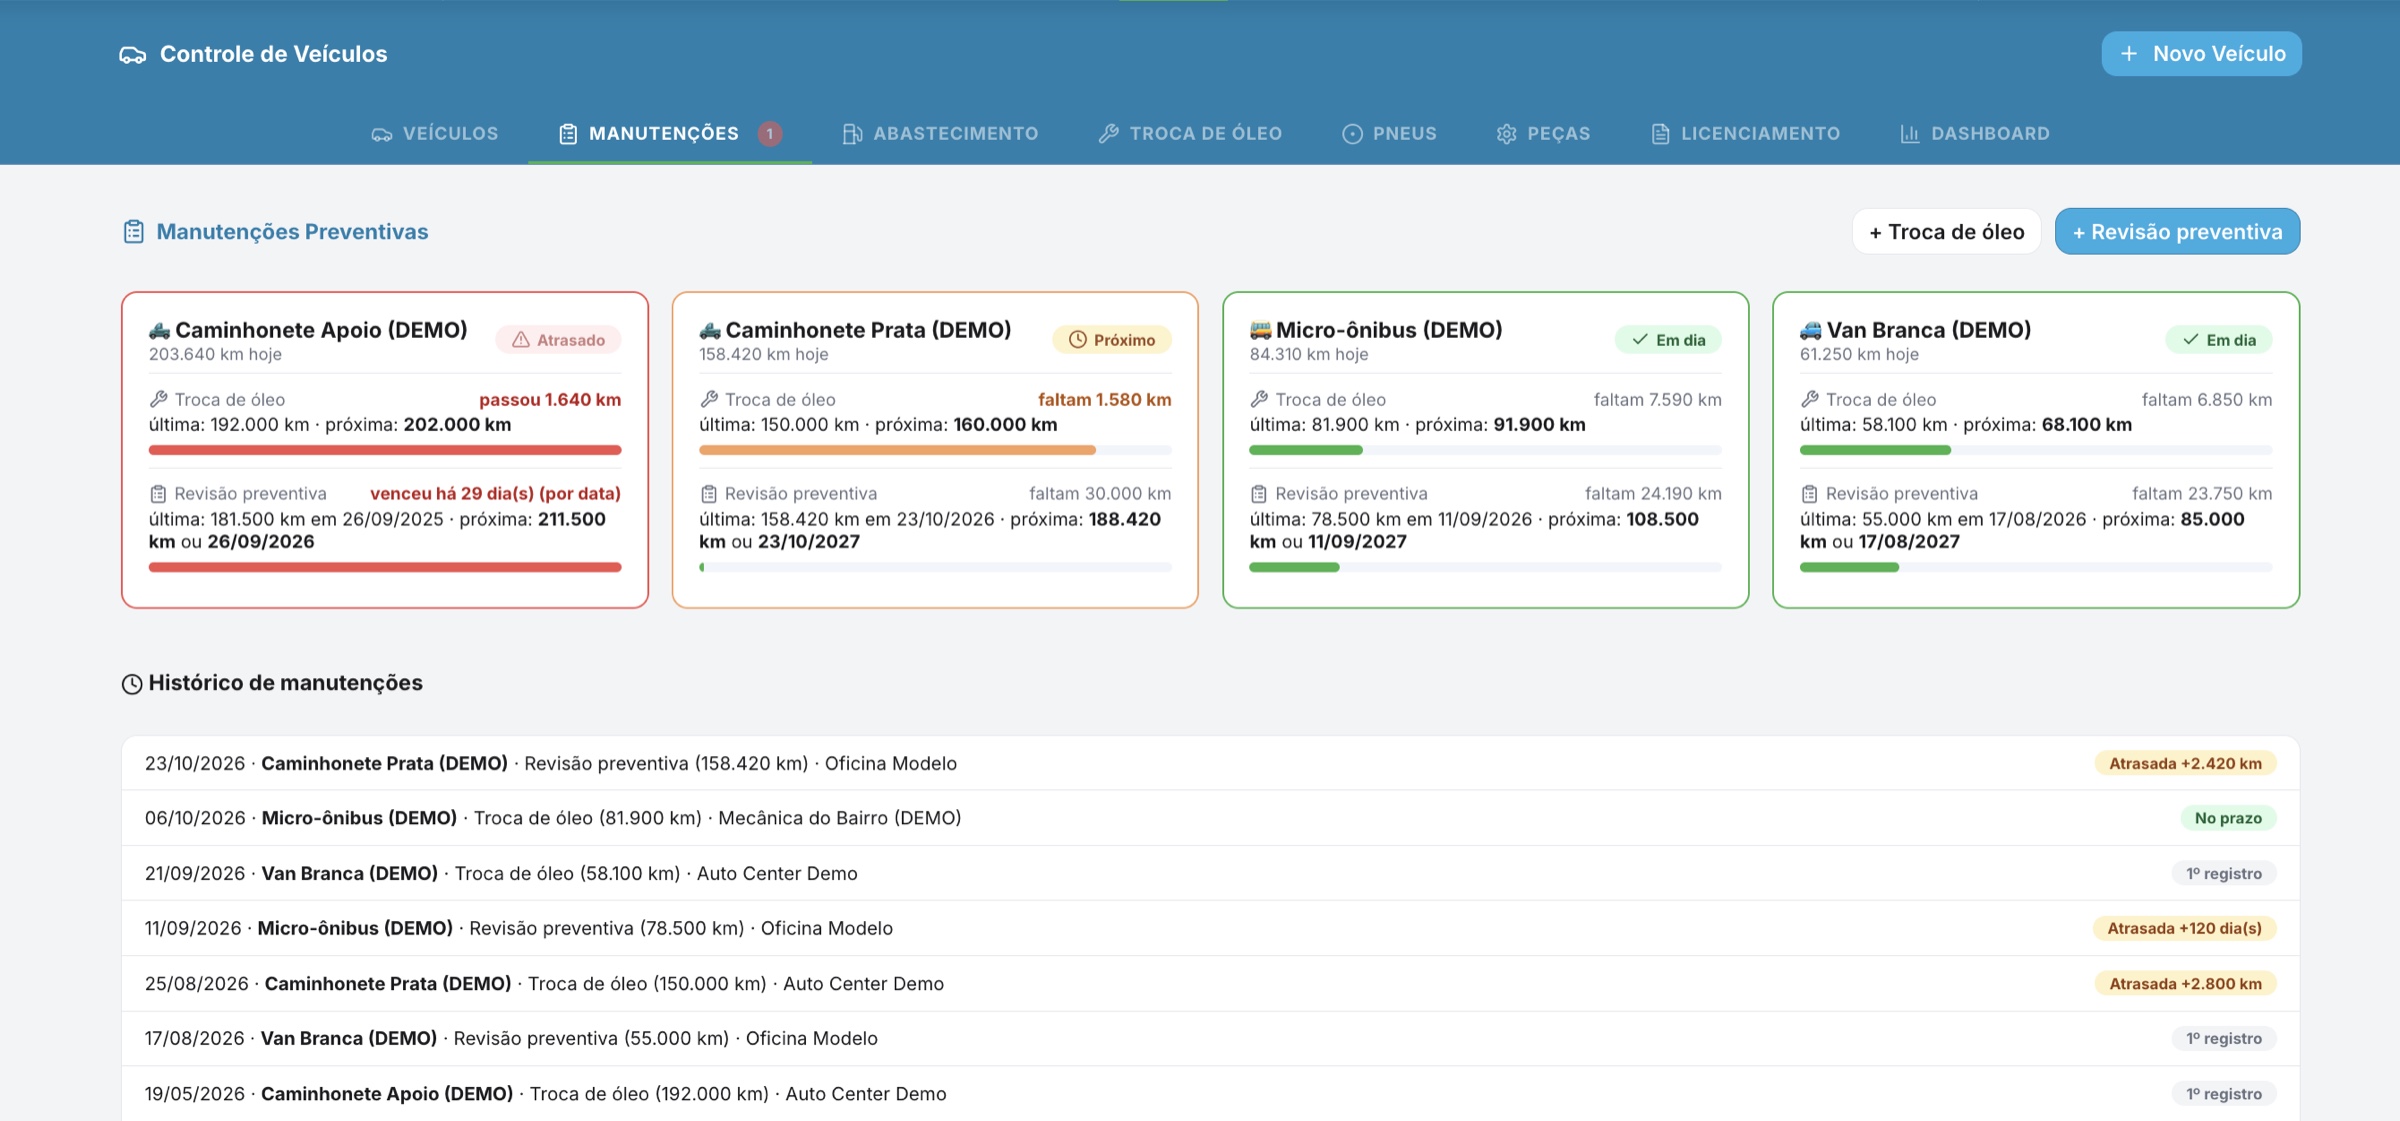Add a new Revisão preventiva

point(2177,232)
